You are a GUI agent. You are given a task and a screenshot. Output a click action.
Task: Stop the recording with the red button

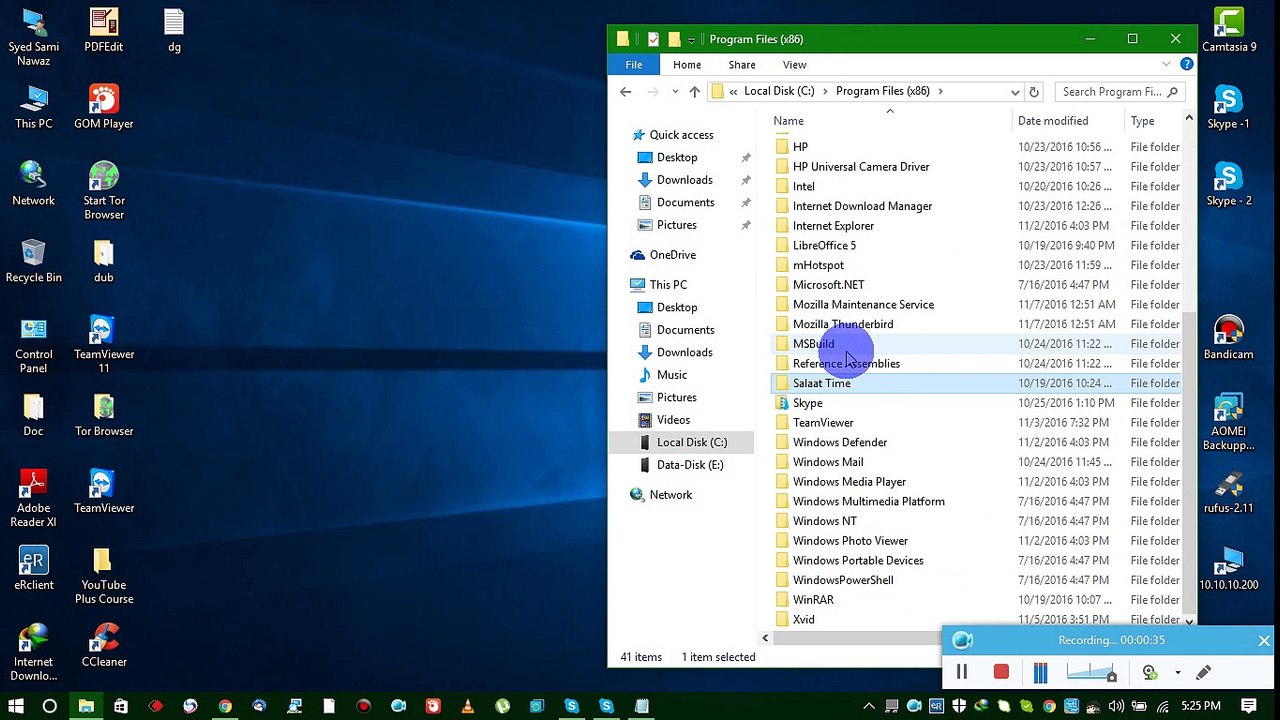[x=1001, y=672]
